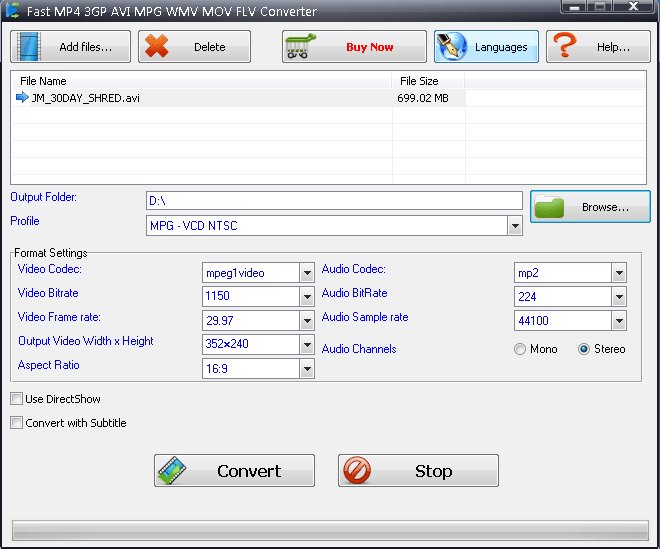Image resolution: width=660 pixels, height=549 pixels.
Task: Click the film strip Add files icon
Action: [x=29, y=47]
